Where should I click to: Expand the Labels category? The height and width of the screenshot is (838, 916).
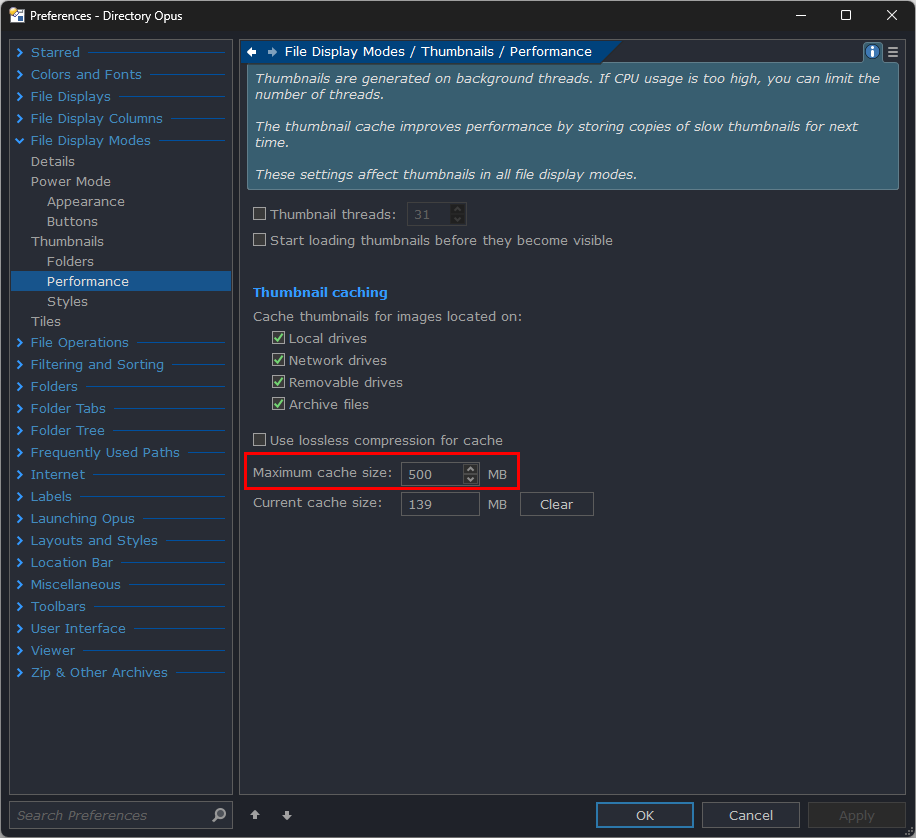20,497
